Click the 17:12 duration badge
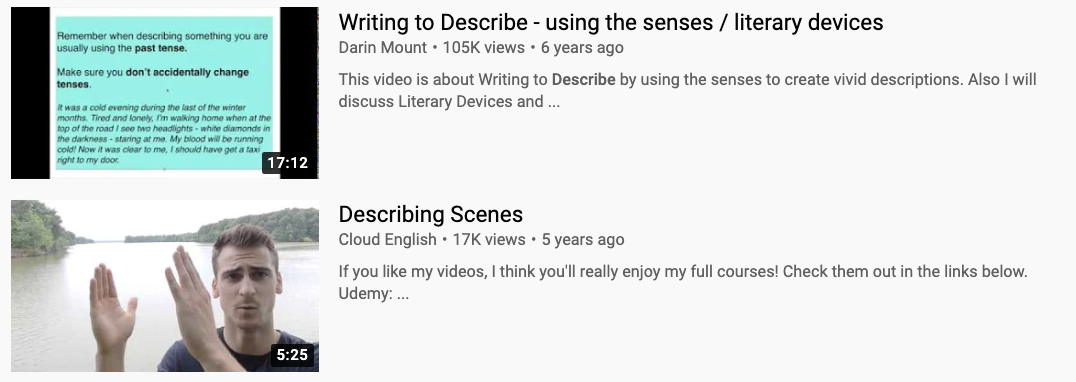Viewport: 1076px width, 382px height. tap(288, 163)
